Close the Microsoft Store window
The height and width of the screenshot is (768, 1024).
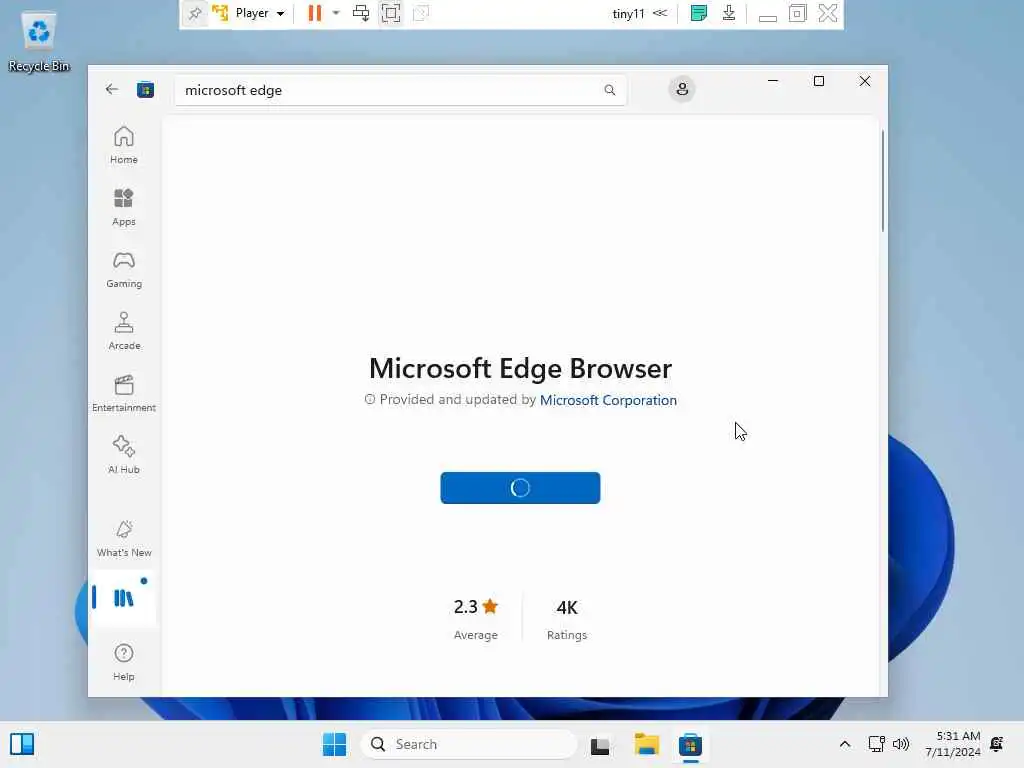coord(865,81)
